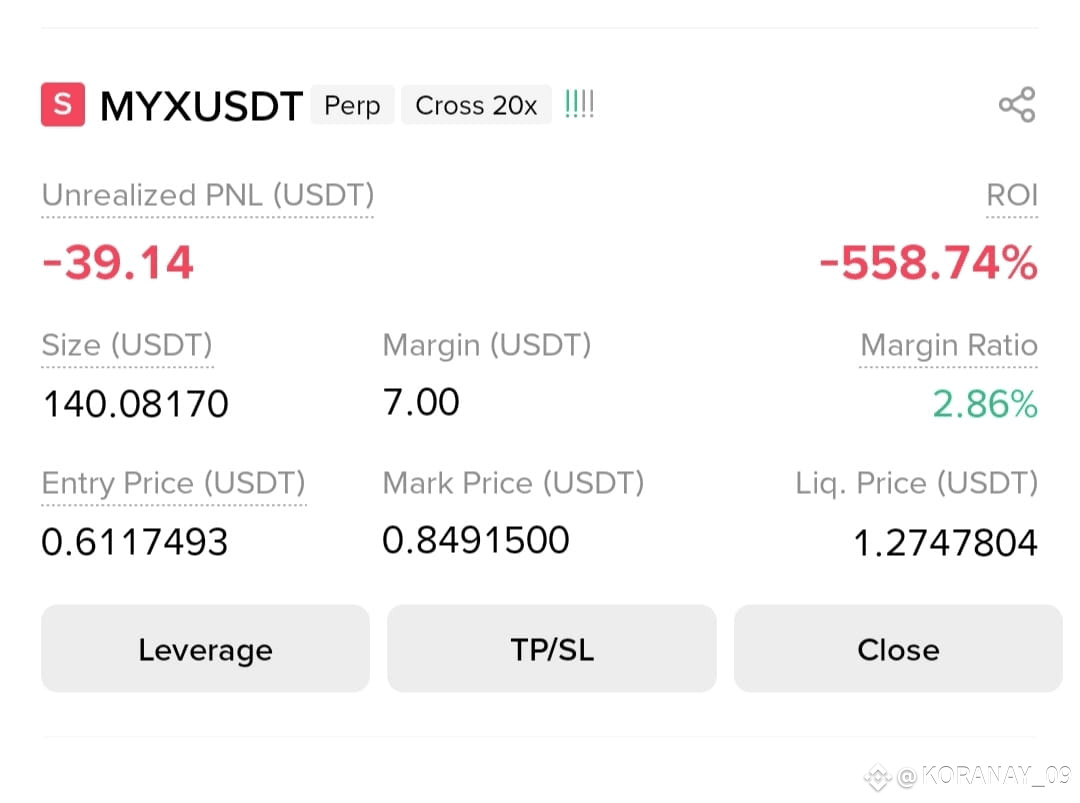Select the -39.14 unrealized PNL value

(x=118, y=262)
